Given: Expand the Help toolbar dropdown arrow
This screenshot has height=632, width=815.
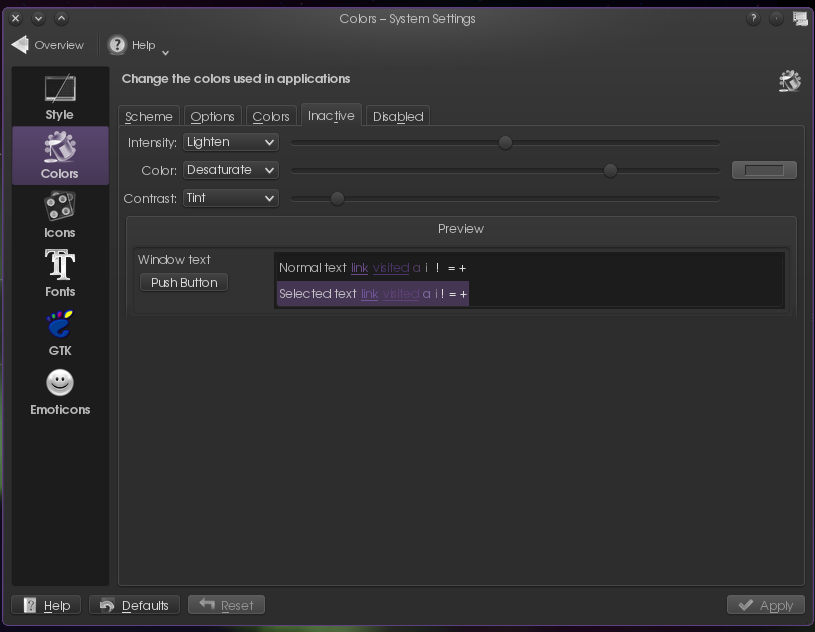Looking at the screenshot, I should tap(165, 52).
